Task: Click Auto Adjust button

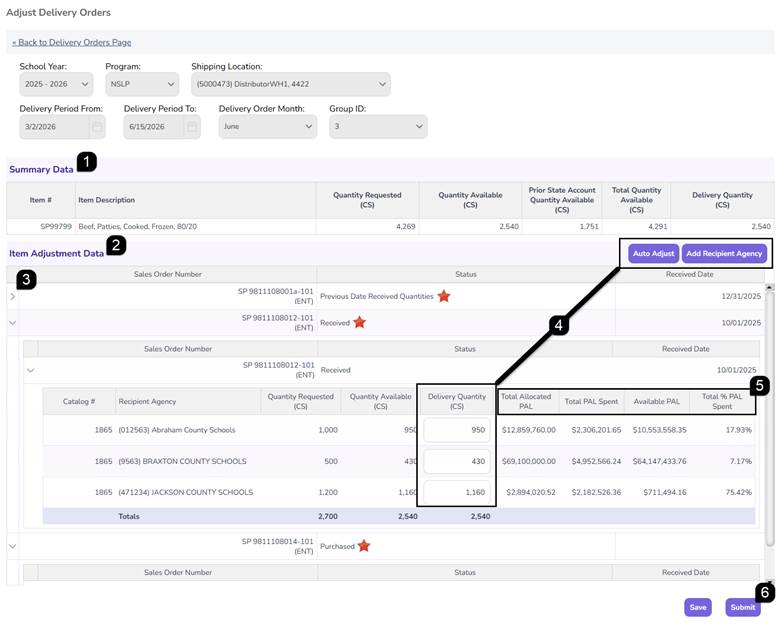Action: 653,253
